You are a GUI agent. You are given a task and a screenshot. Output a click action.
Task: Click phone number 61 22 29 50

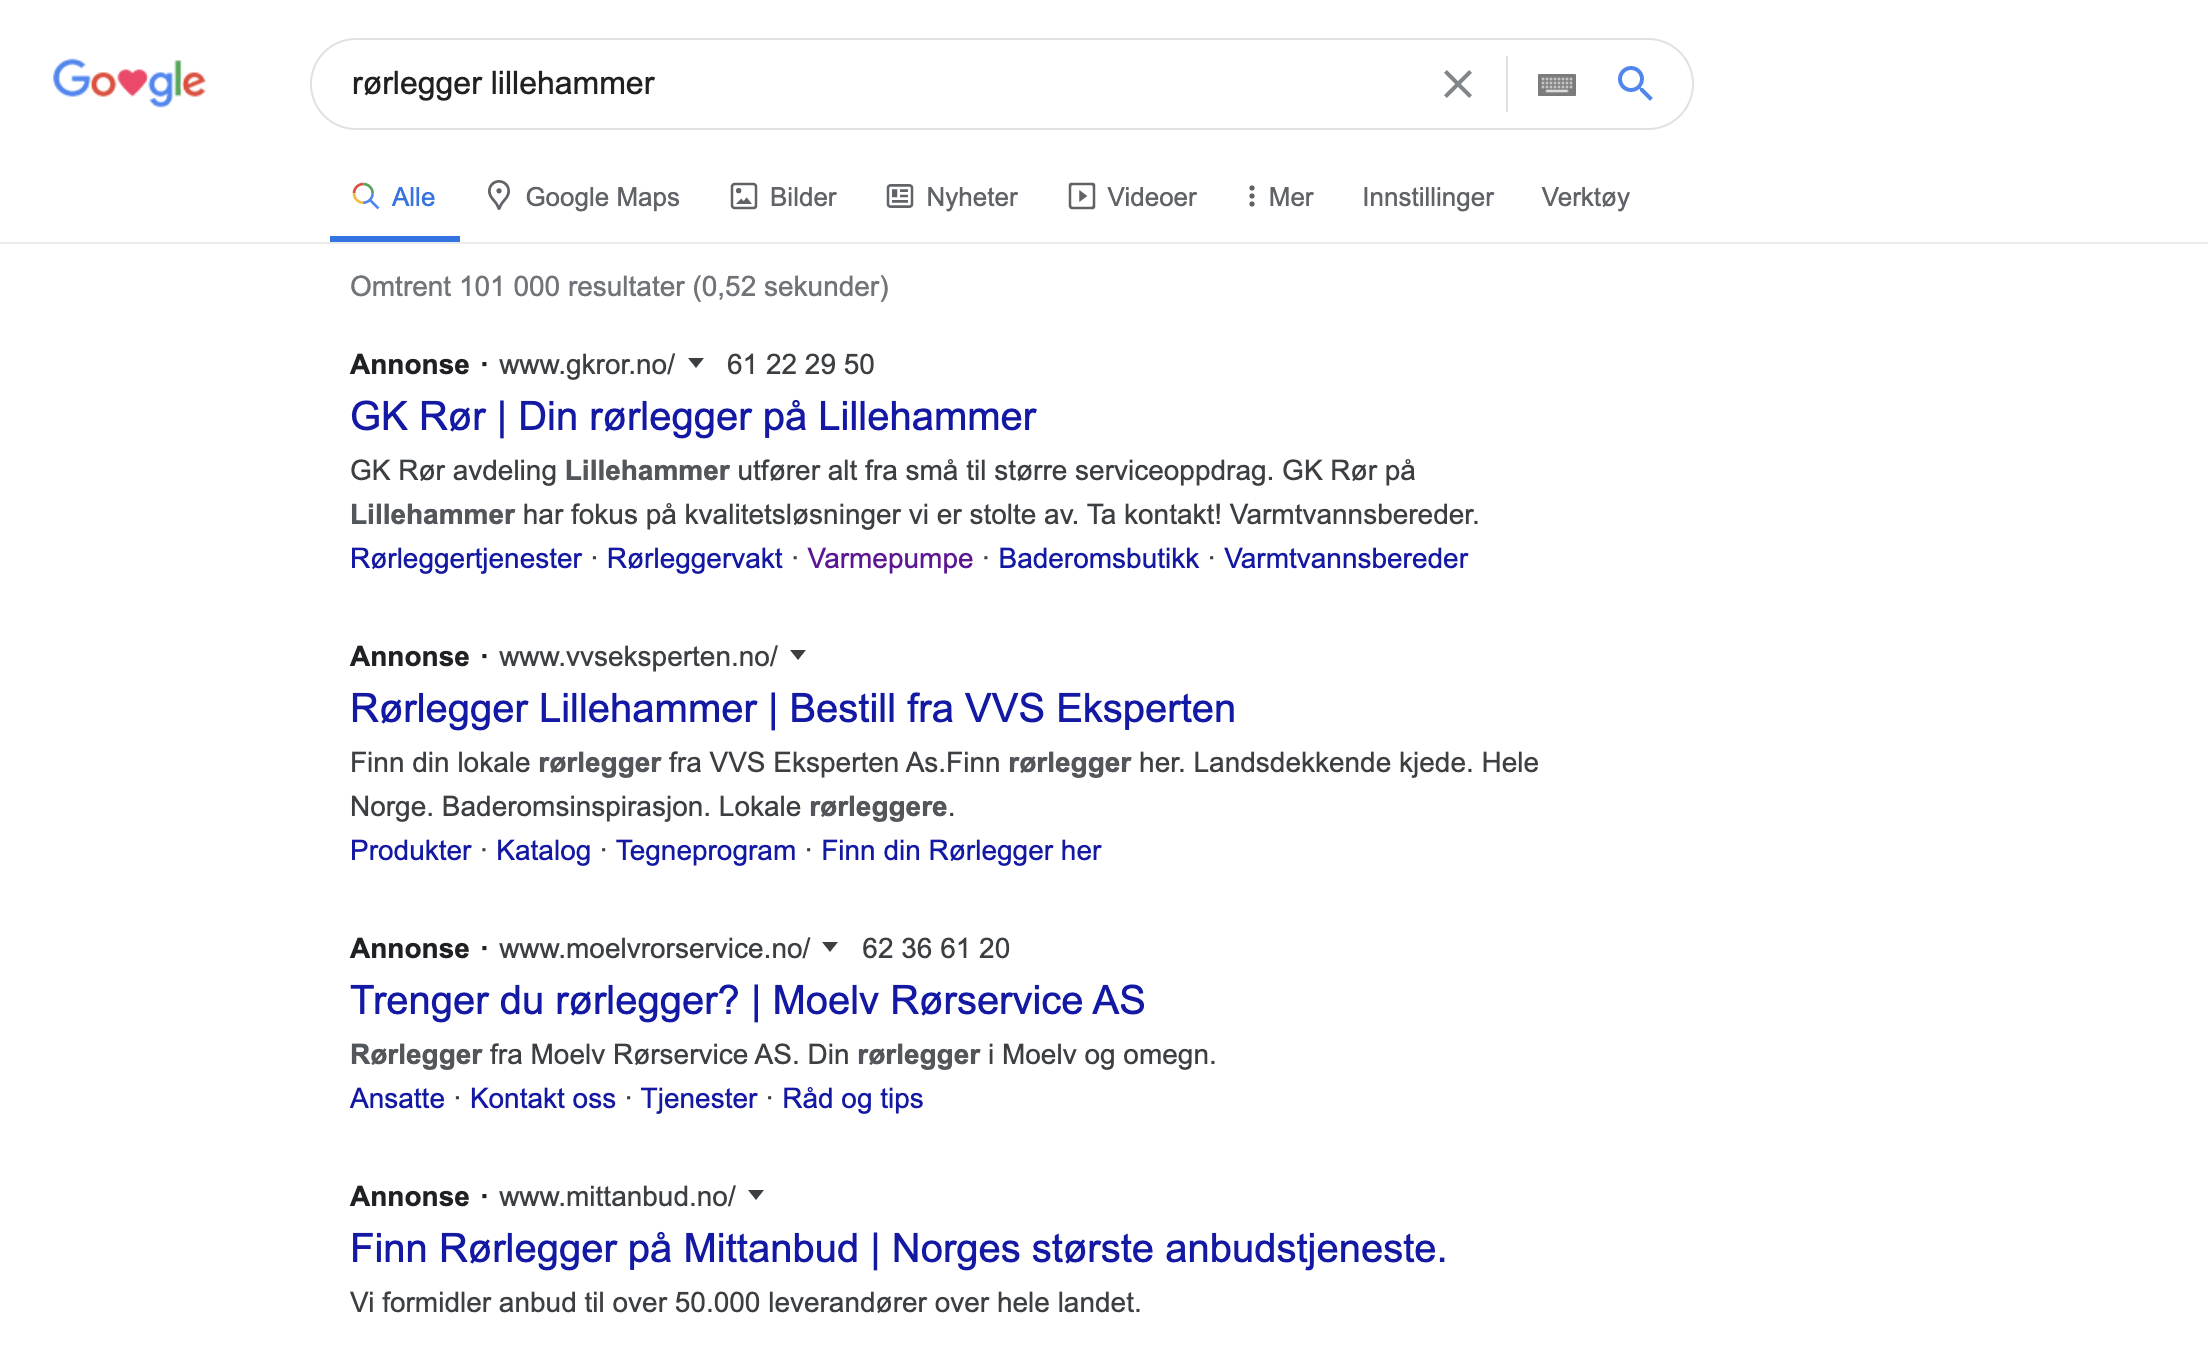coord(800,364)
